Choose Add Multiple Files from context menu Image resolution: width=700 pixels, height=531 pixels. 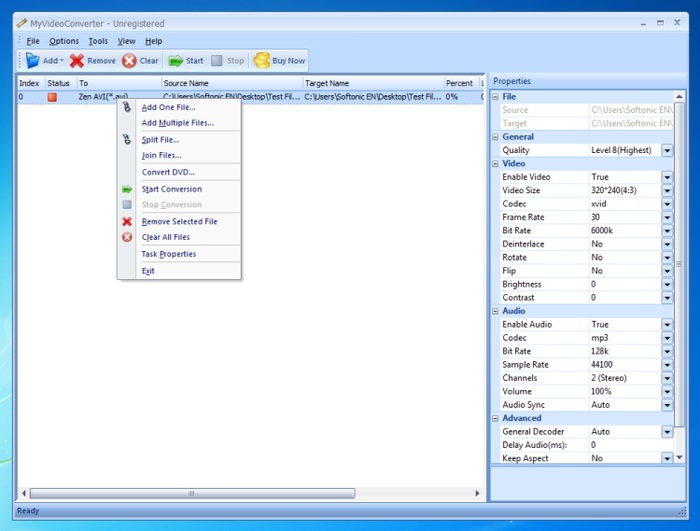[x=178, y=123]
